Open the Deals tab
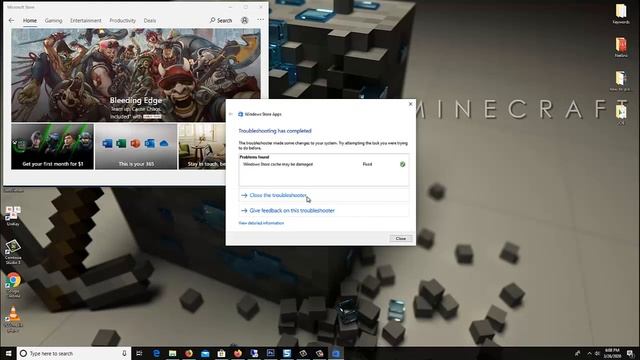 pos(150,20)
